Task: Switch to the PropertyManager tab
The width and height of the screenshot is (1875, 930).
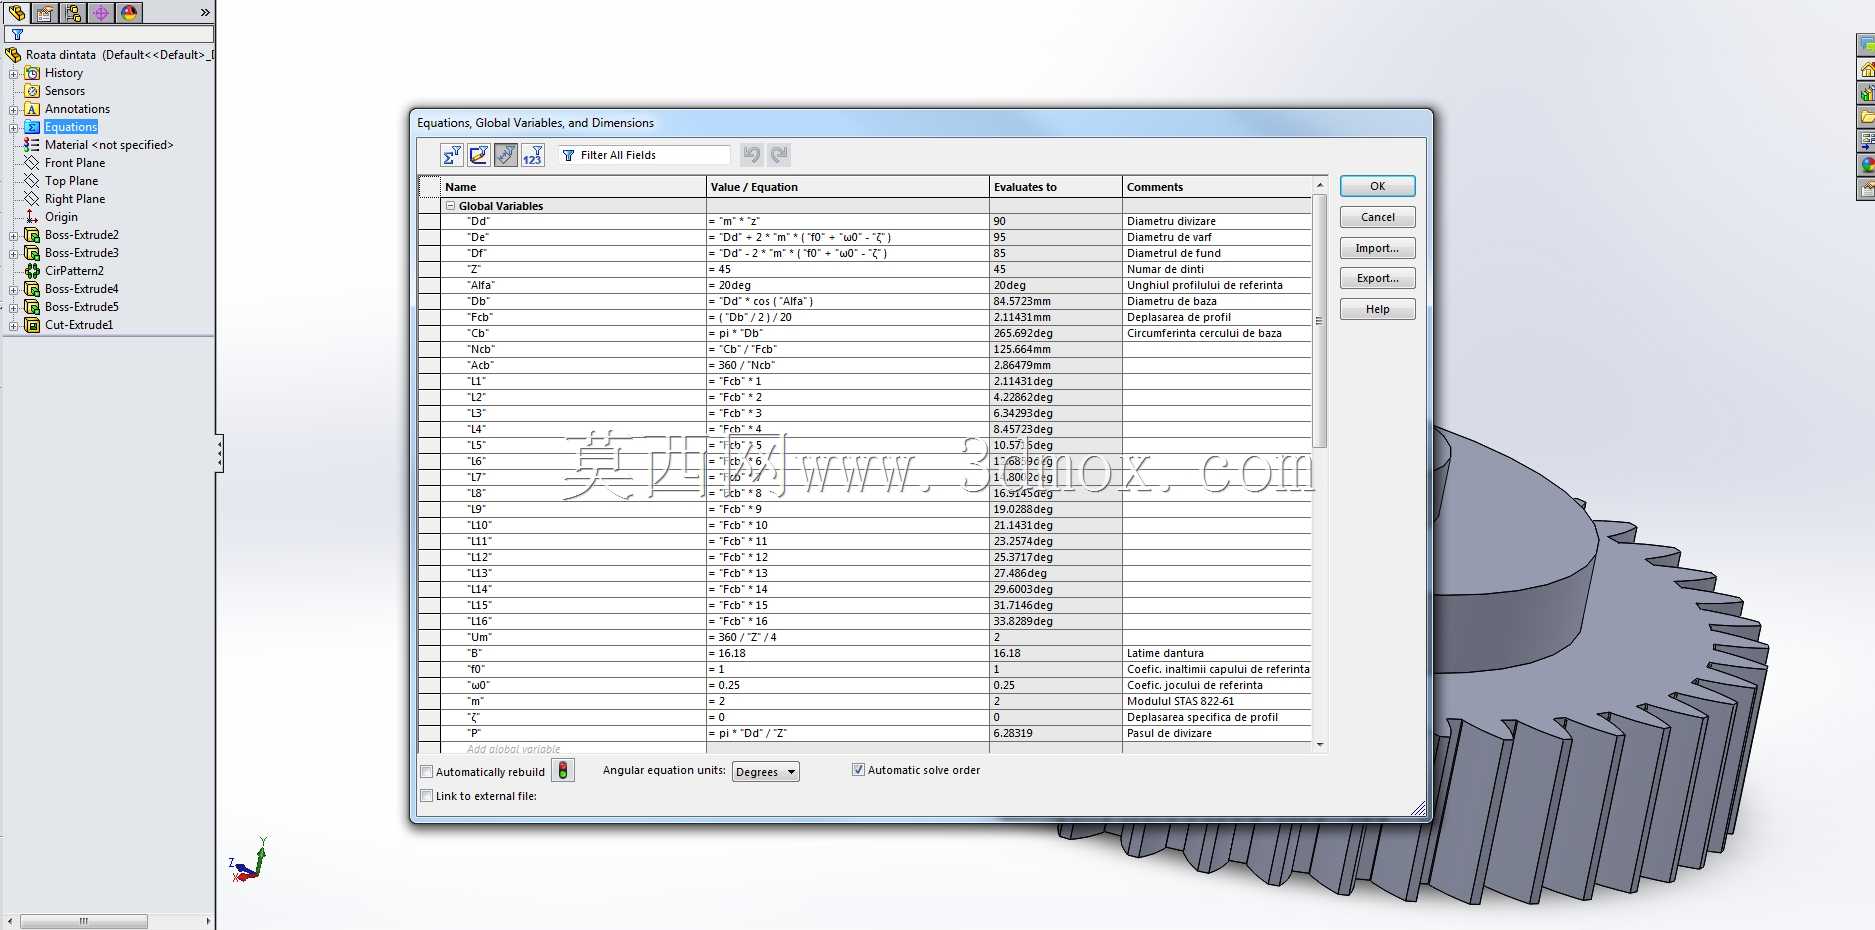Action: pos(45,13)
